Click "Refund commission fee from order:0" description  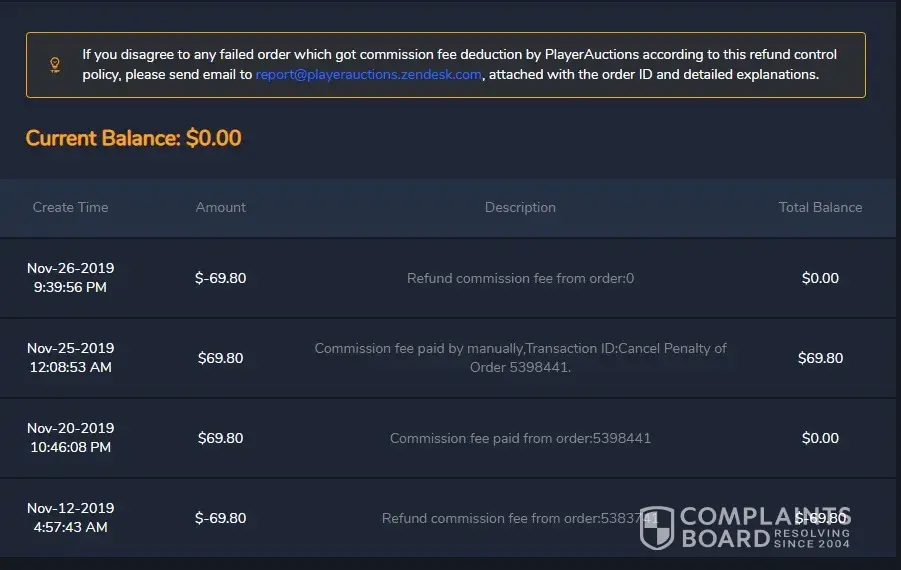tap(520, 278)
